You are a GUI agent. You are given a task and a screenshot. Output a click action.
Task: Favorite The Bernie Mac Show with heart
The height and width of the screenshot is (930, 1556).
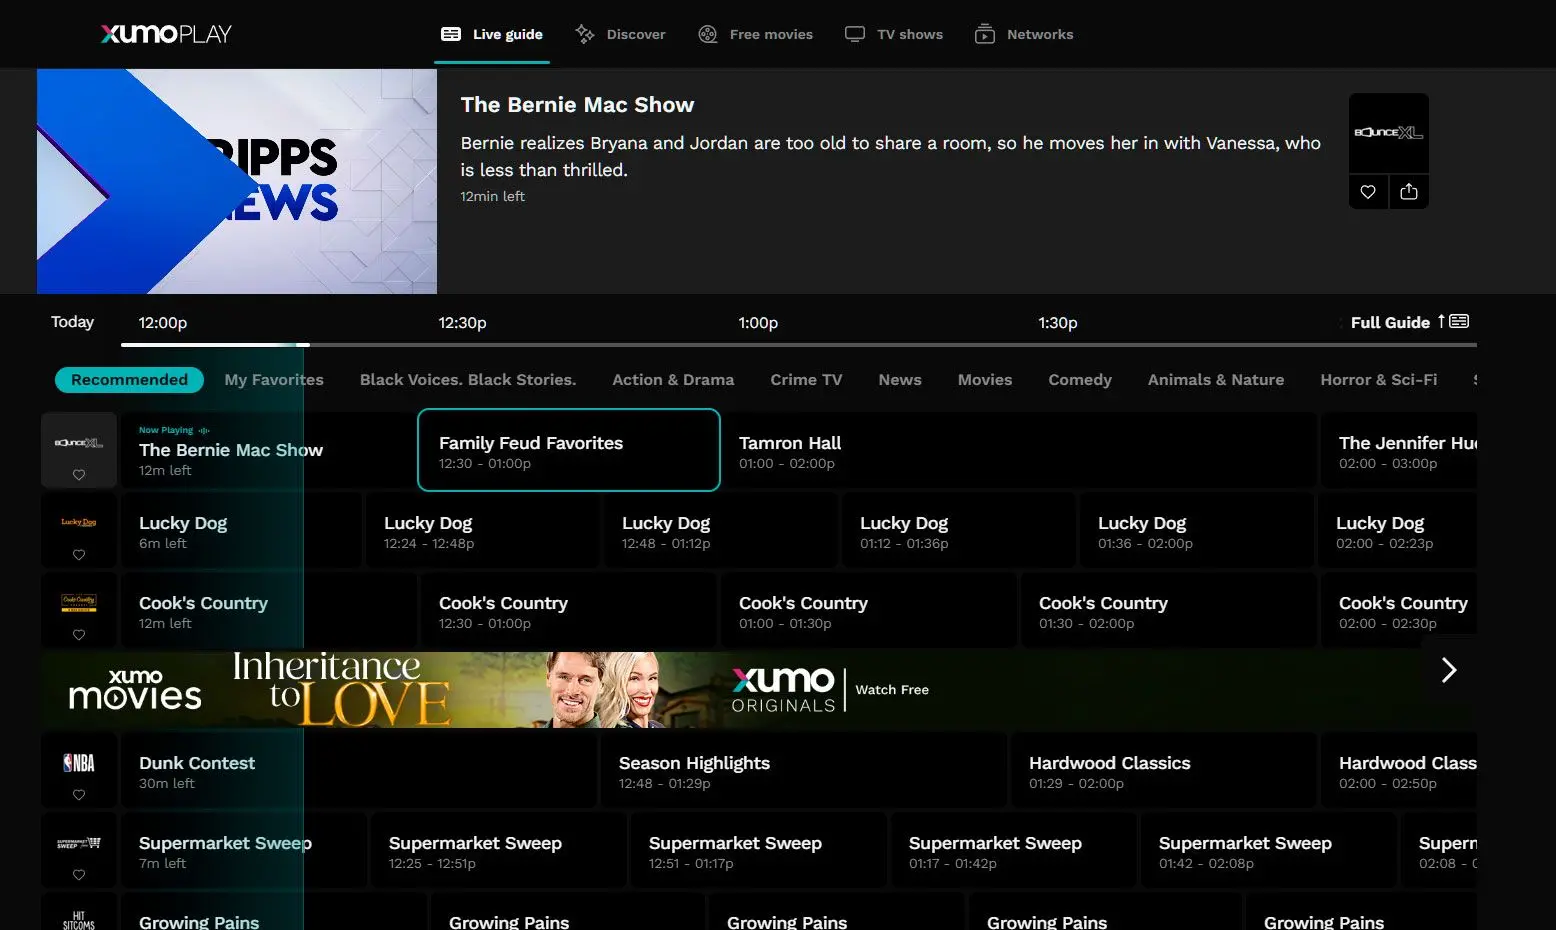click(x=1368, y=192)
